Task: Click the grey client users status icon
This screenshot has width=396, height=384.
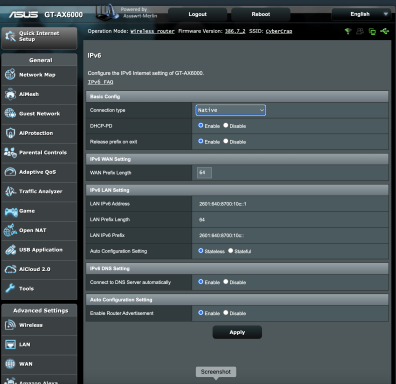Action: pos(360,31)
